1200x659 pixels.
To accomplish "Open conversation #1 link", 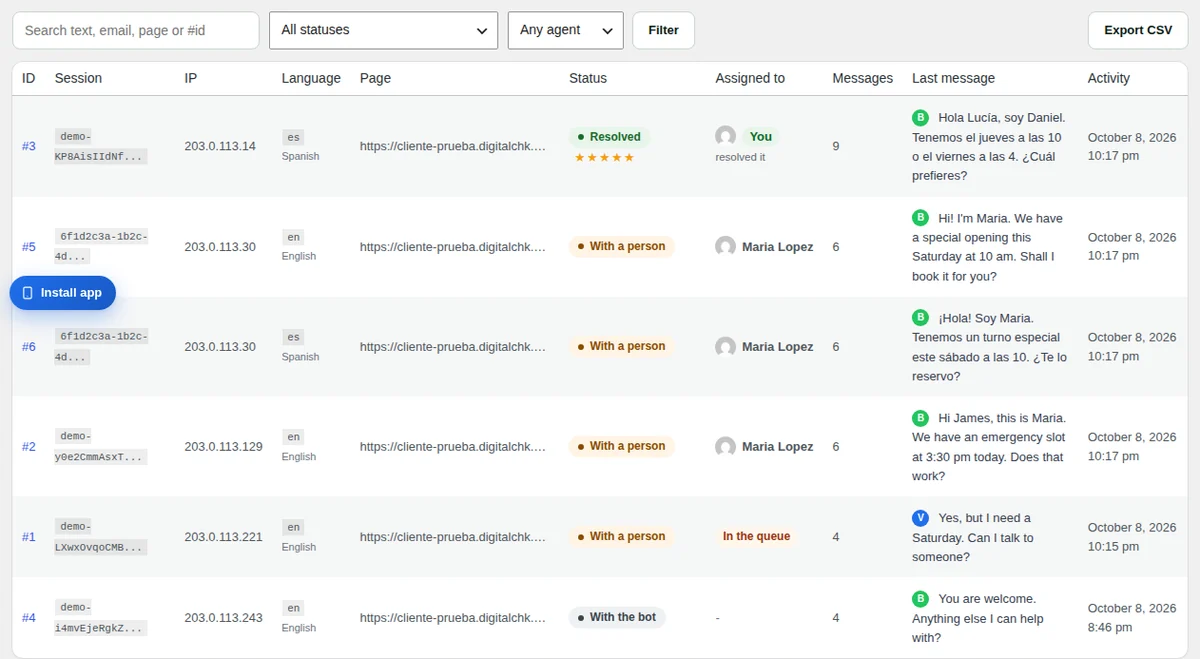I will 29,537.
